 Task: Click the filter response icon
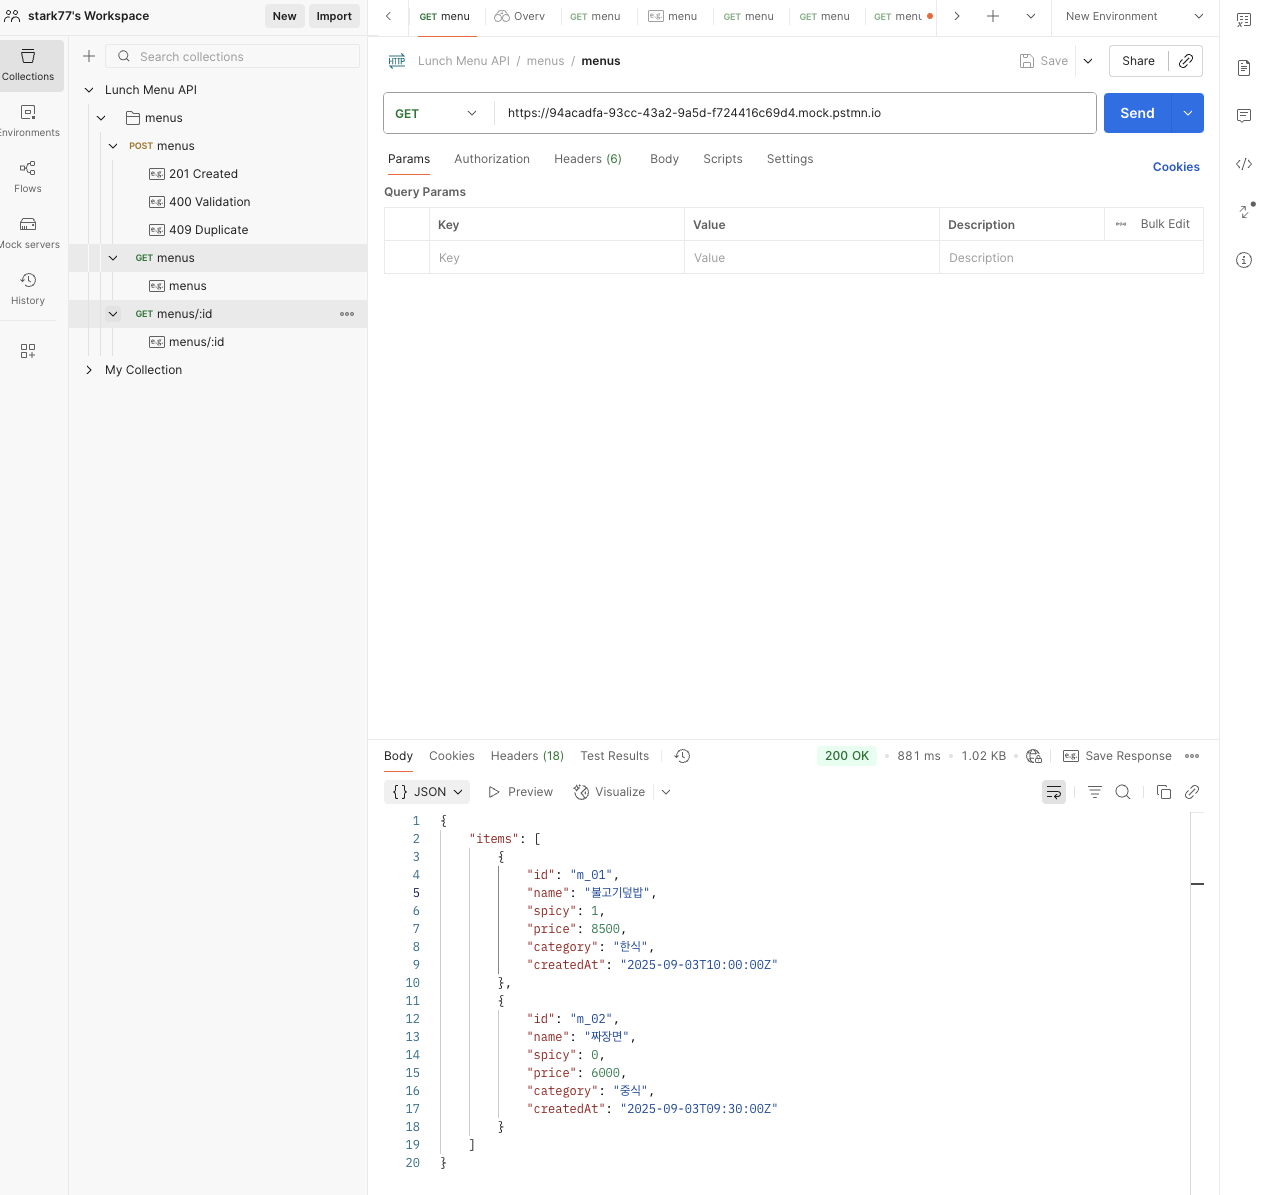click(x=1095, y=792)
